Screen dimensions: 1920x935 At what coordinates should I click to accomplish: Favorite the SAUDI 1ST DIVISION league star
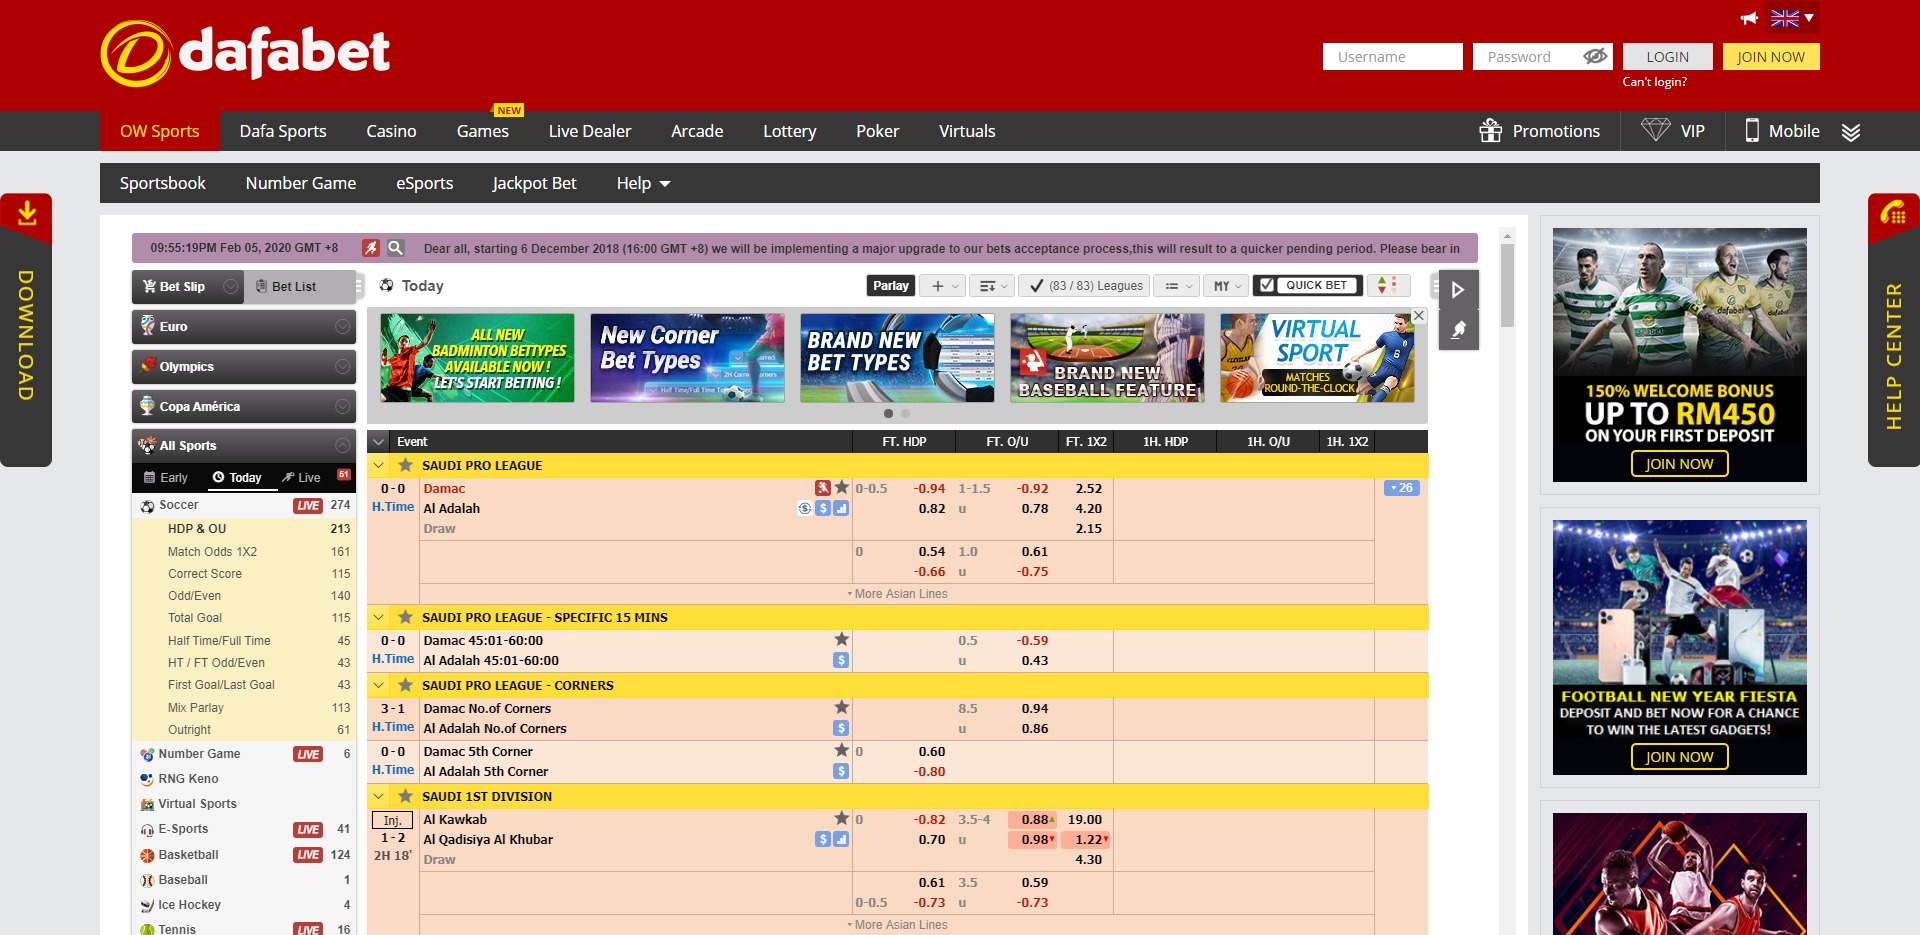(405, 796)
